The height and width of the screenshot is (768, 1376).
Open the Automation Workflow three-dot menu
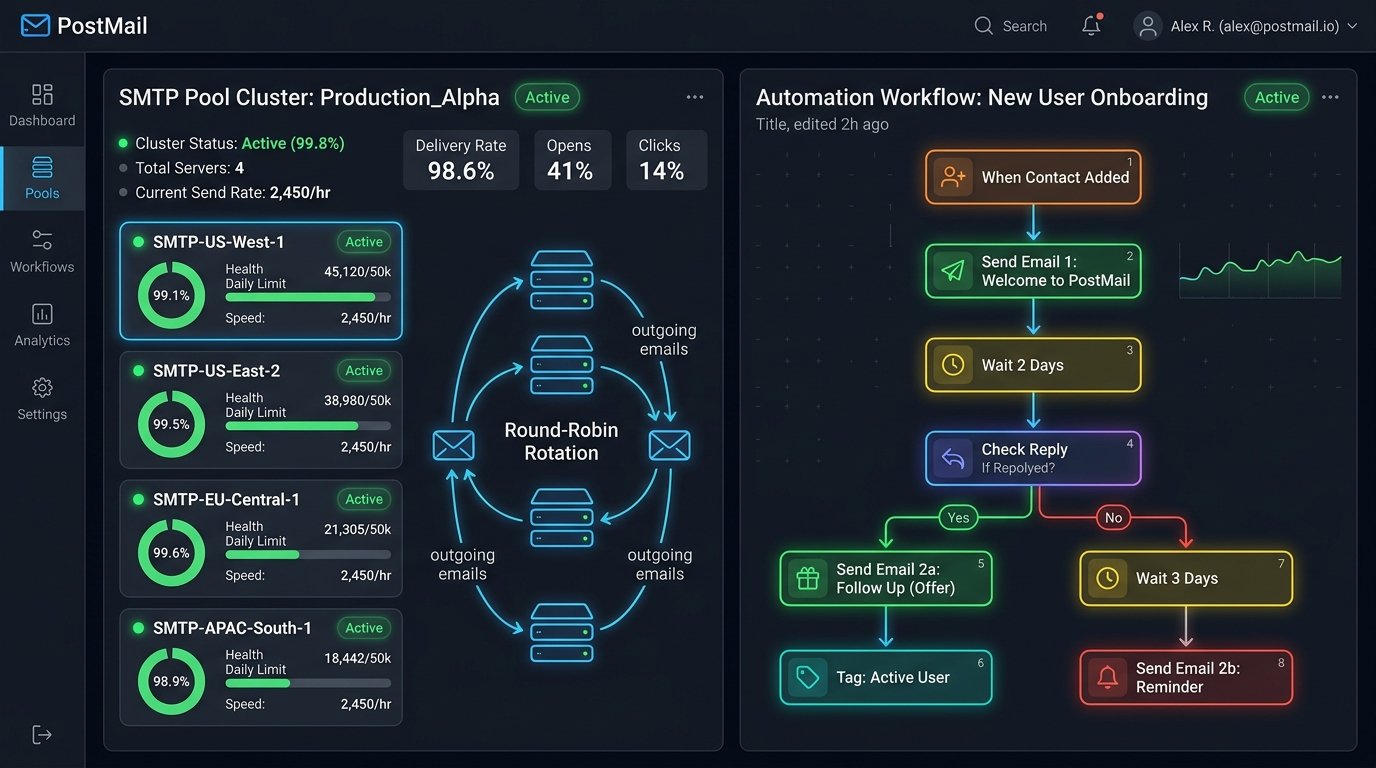coord(1330,97)
